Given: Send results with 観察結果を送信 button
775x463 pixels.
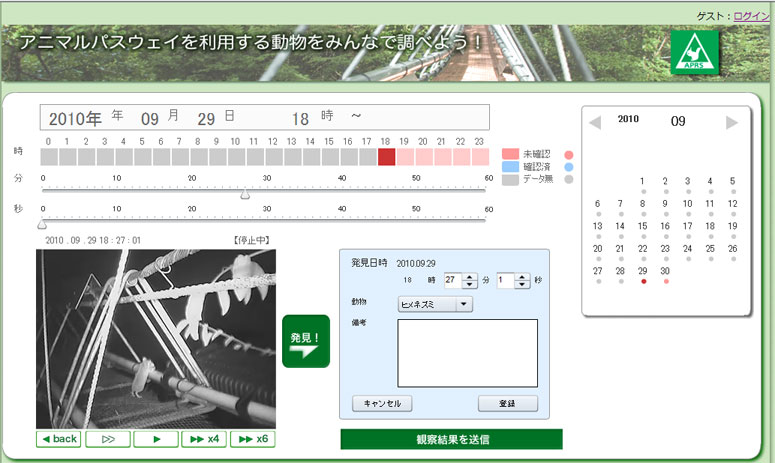Looking at the screenshot, I should tap(451, 440).
